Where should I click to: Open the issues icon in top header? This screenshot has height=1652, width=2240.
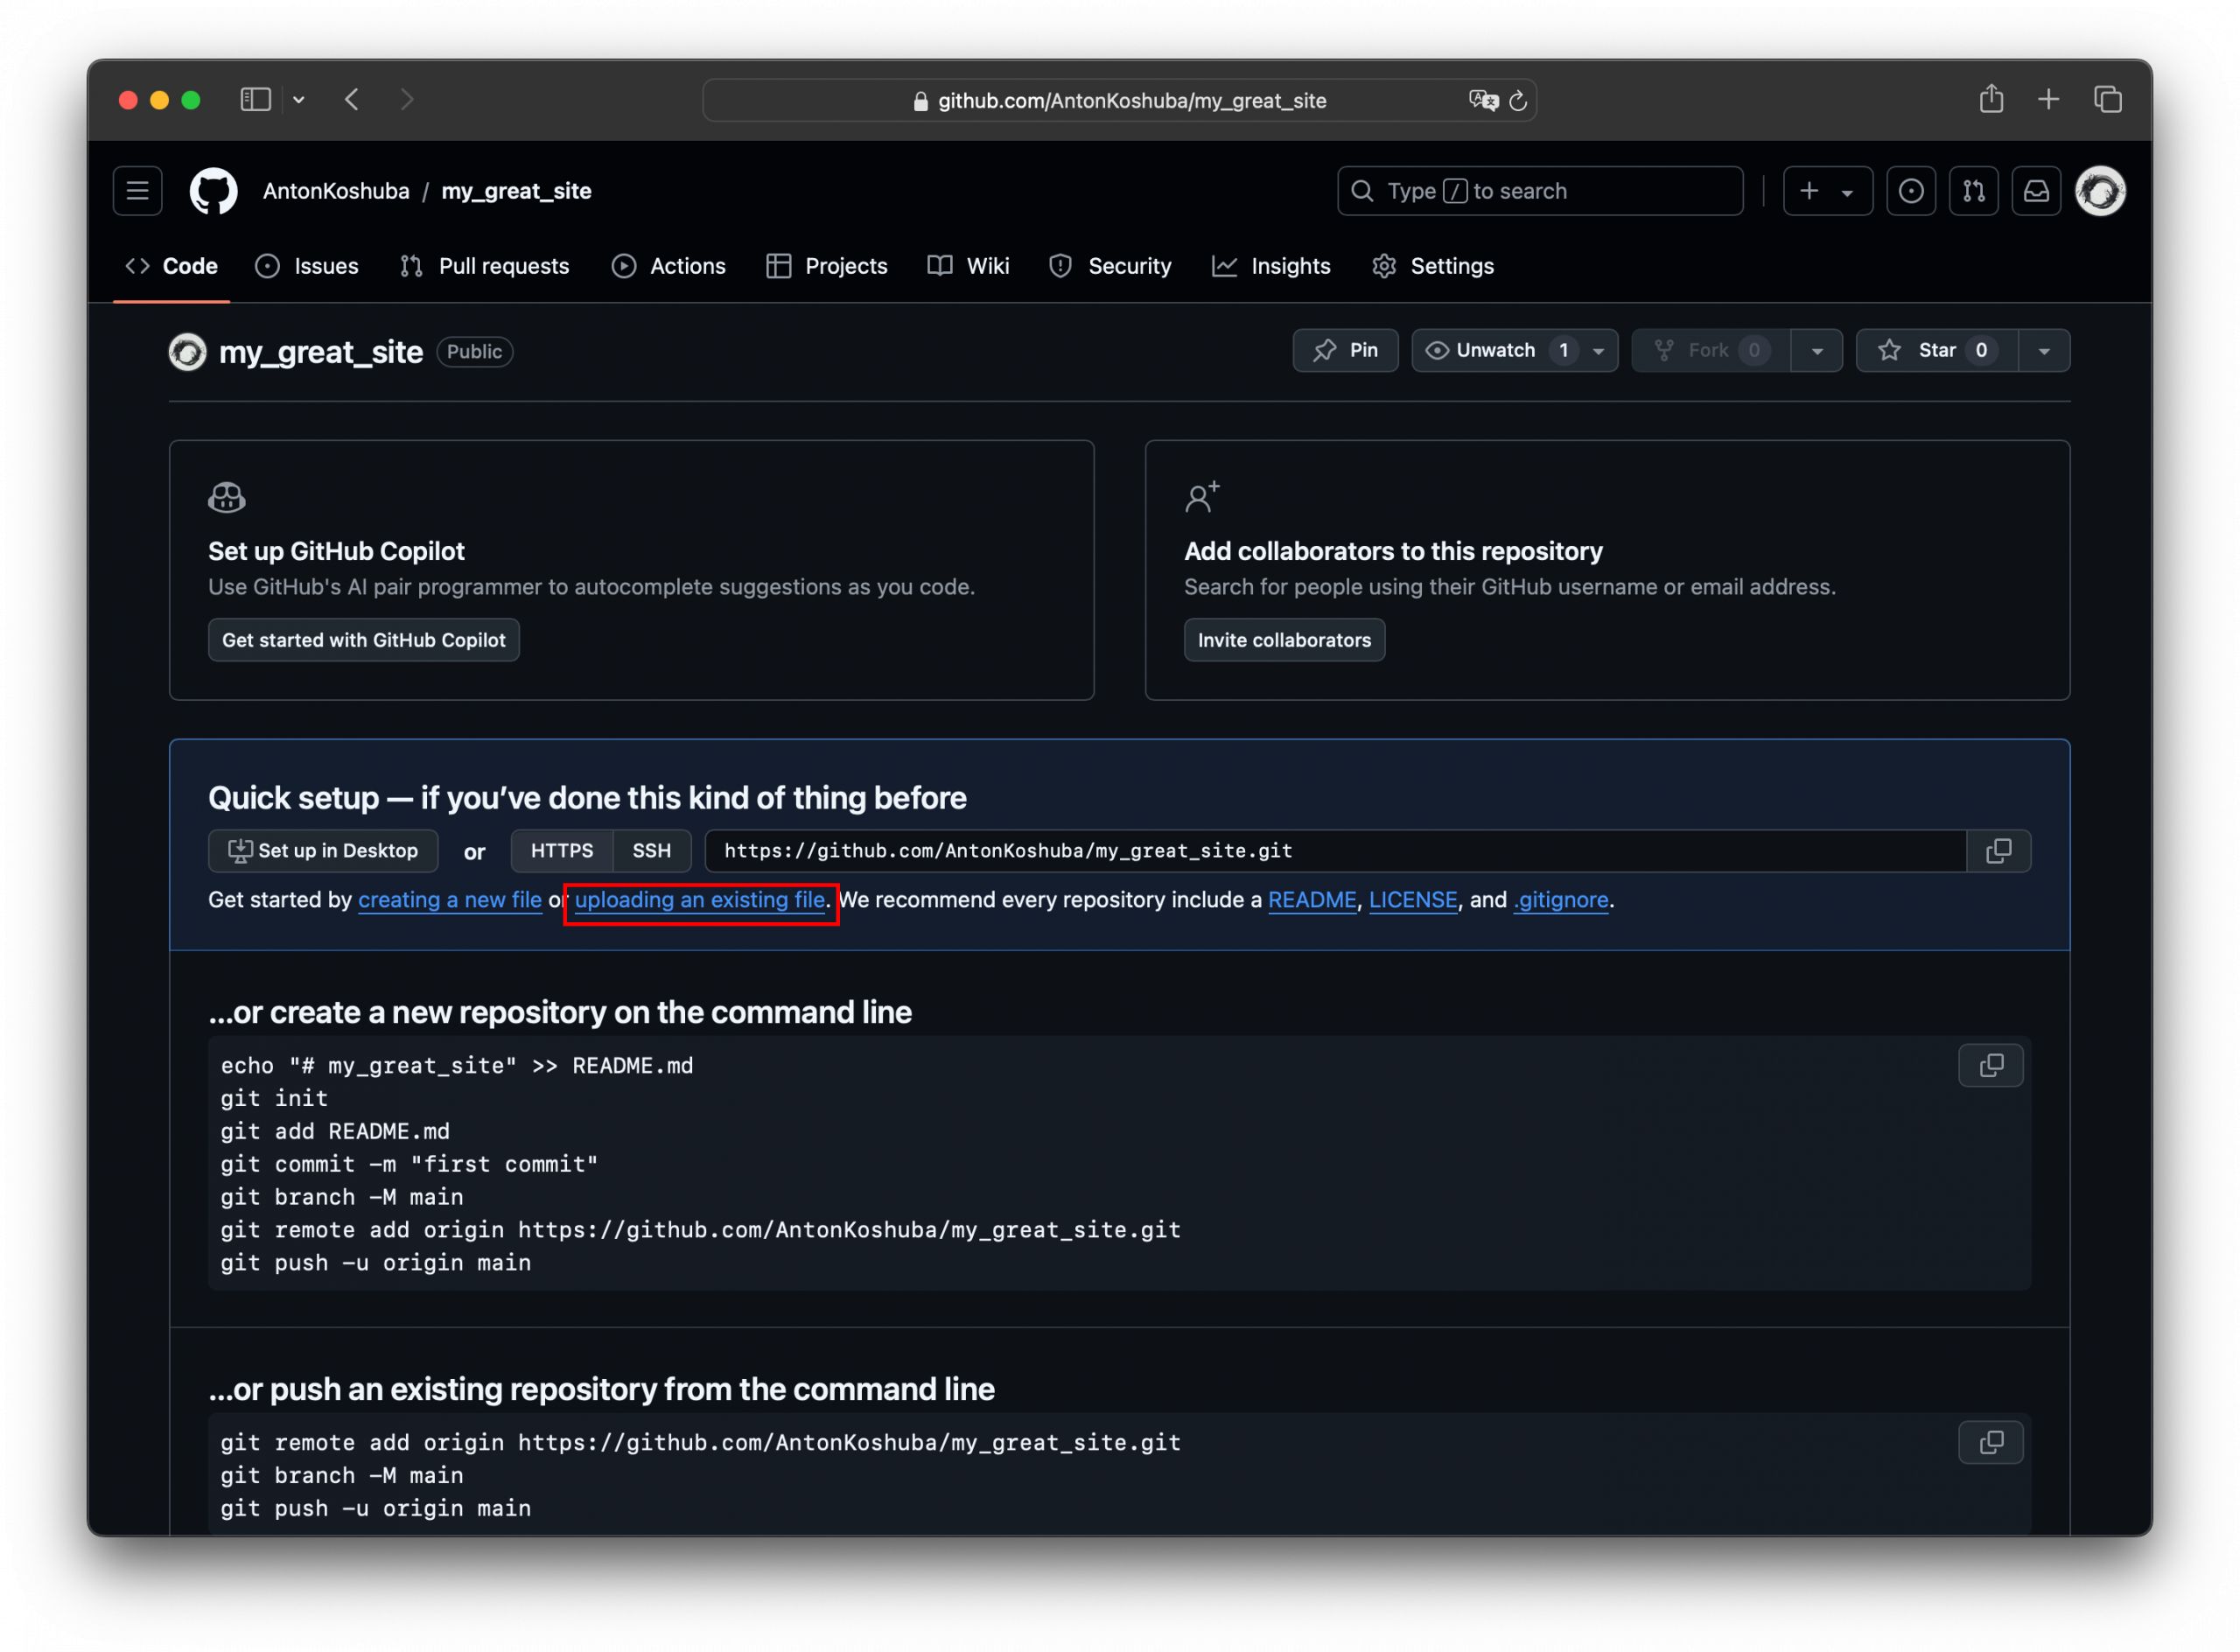pyautogui.click(x=1910, y=190)
